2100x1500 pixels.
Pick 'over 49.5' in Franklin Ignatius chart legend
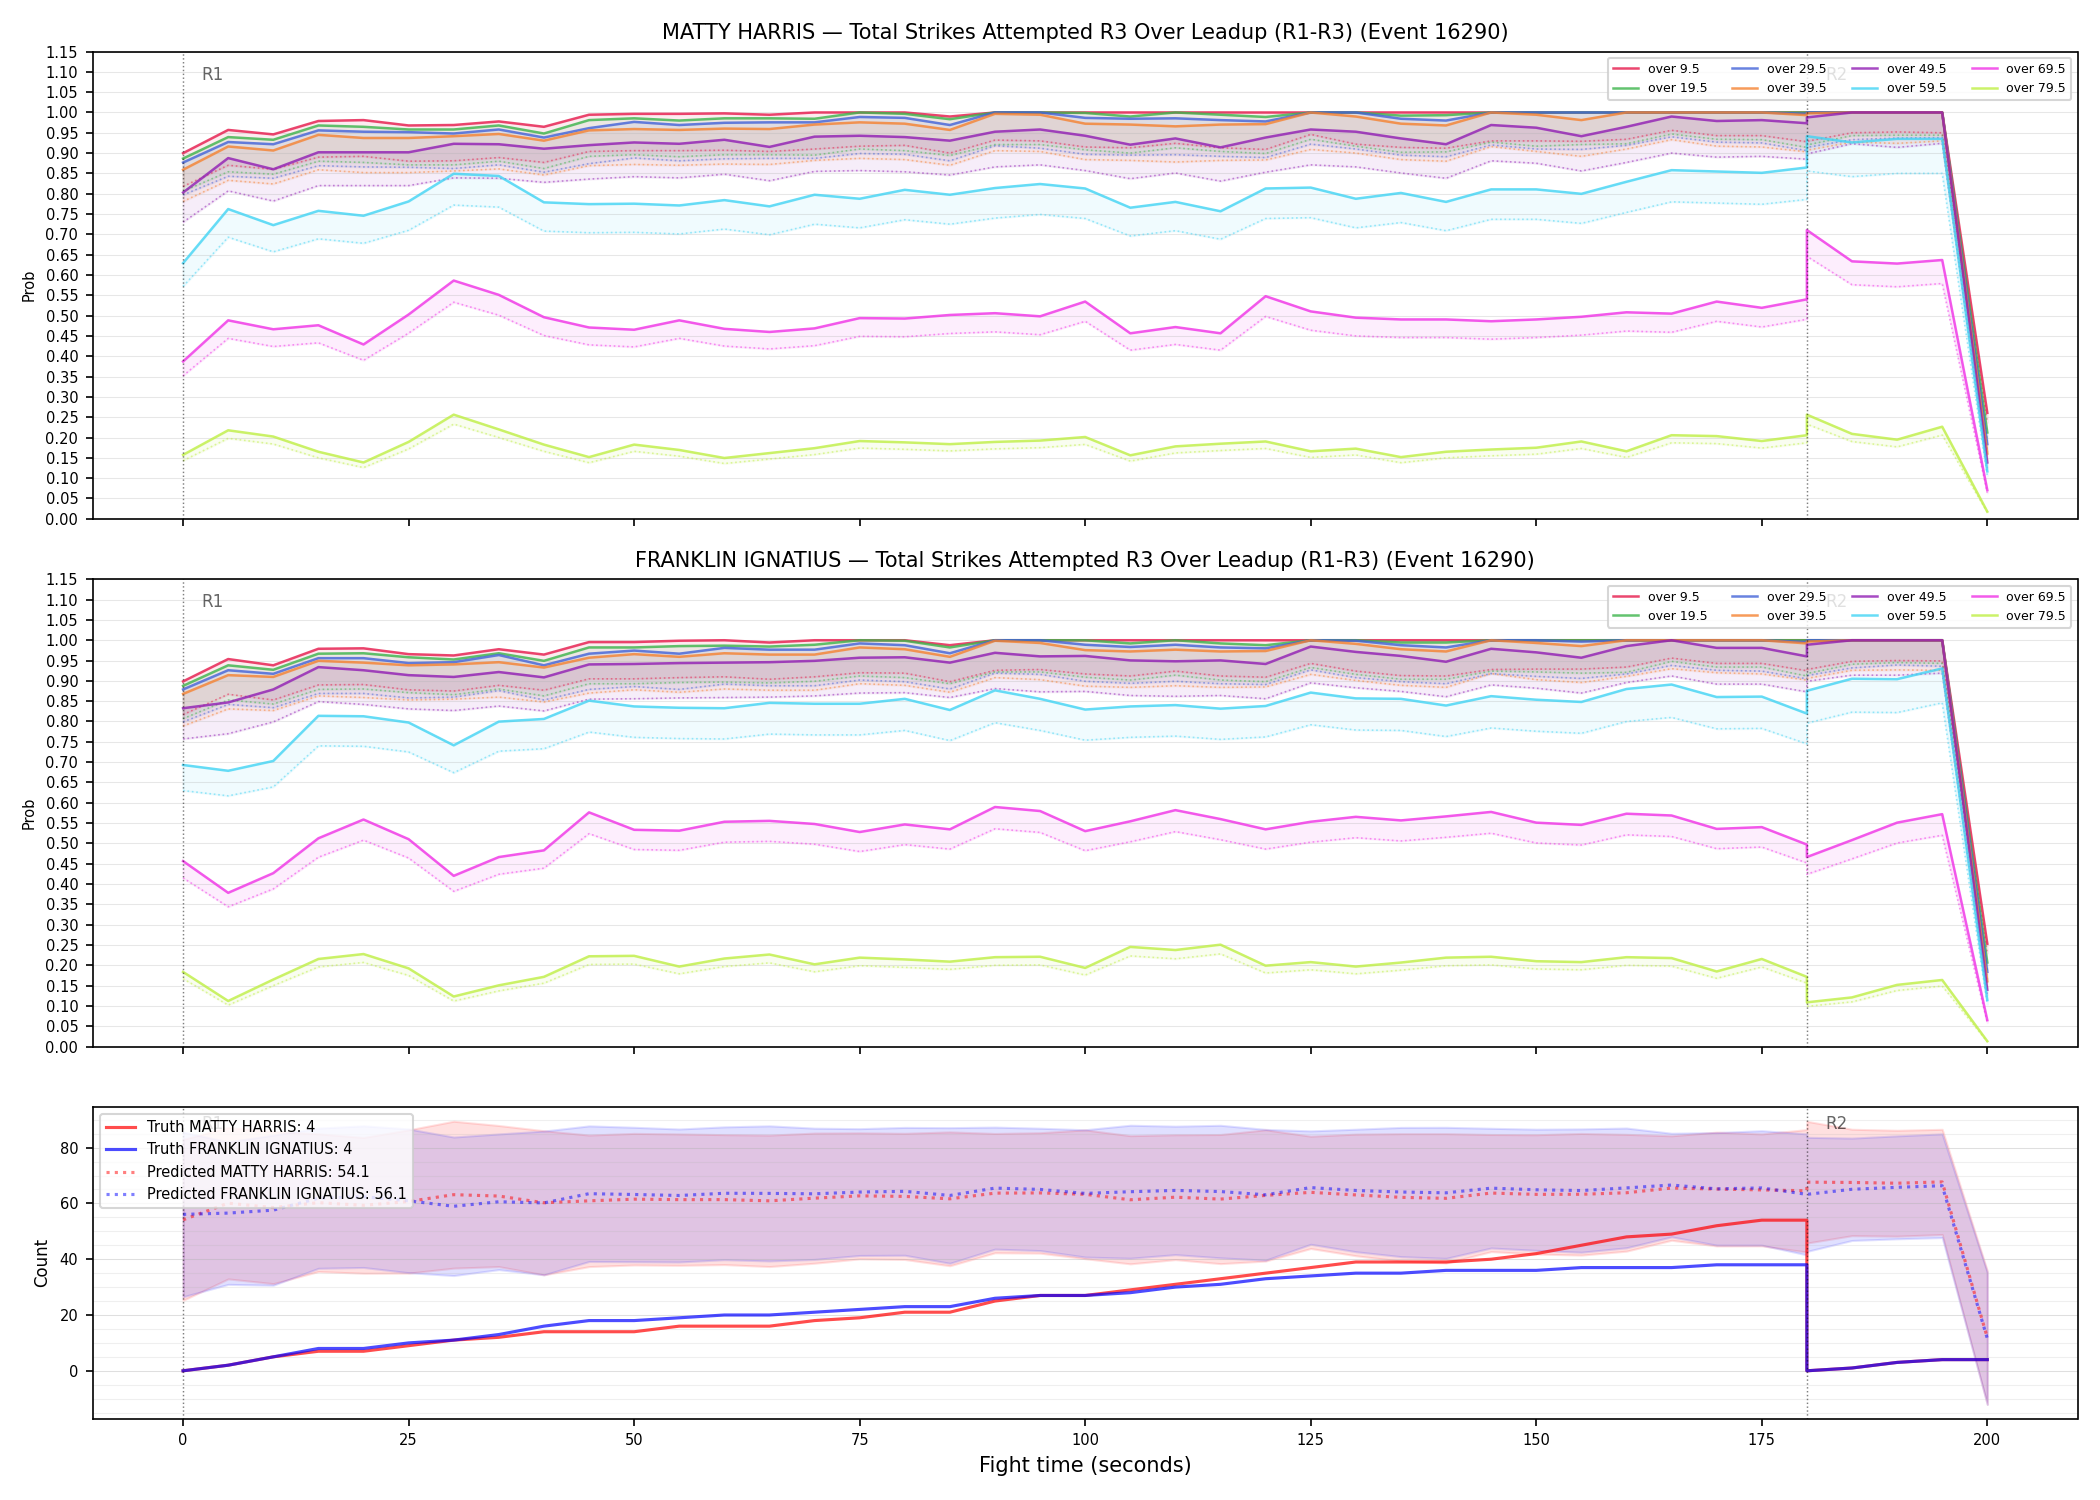coord(1899,597)
